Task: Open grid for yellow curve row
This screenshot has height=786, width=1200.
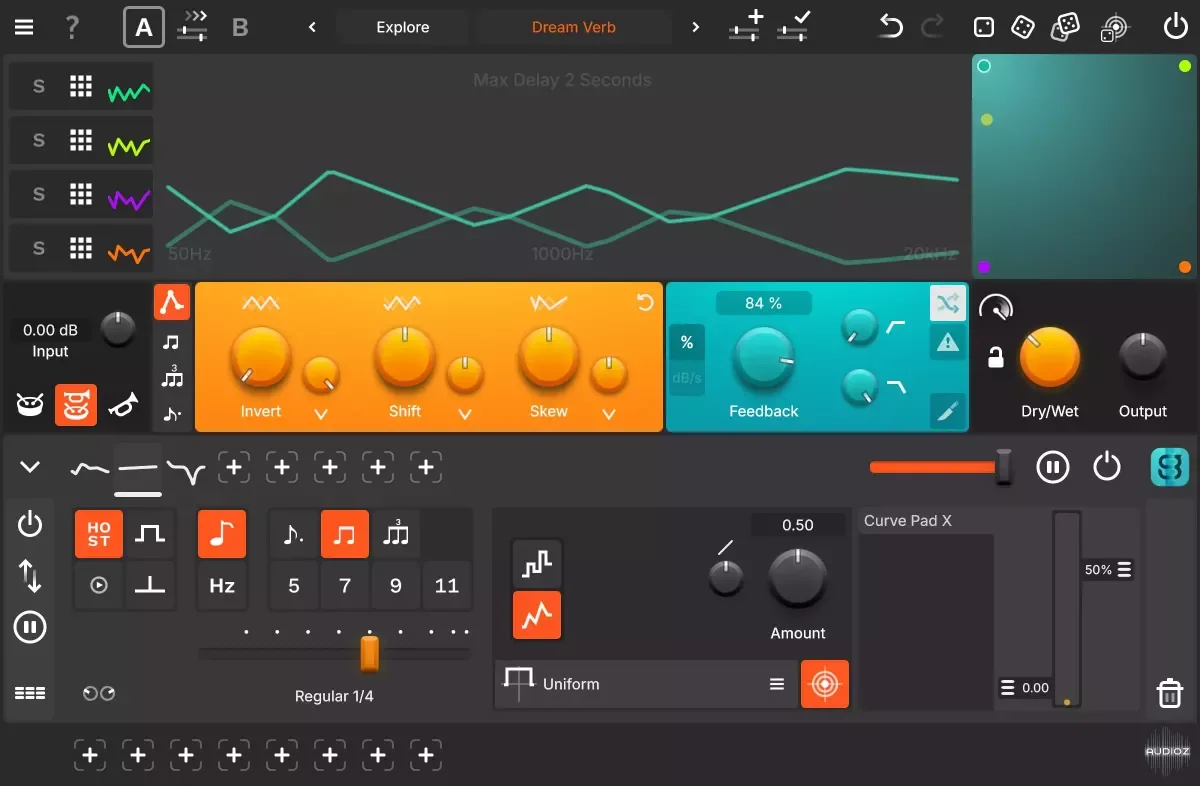Action: [x=81, y=141]
